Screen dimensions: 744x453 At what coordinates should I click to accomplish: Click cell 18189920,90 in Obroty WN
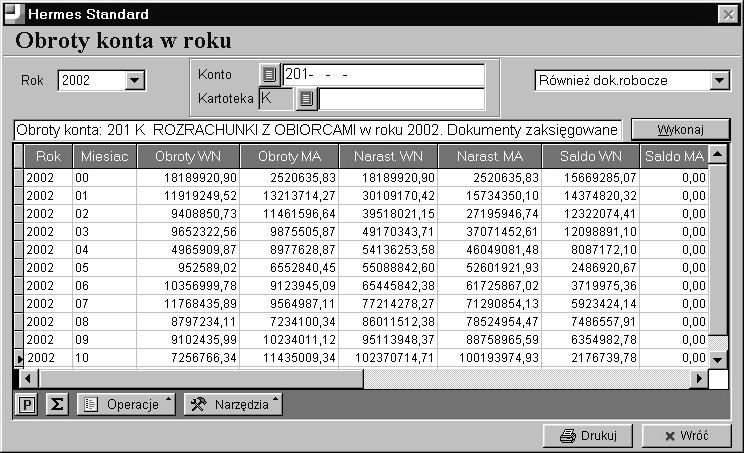tap(188, 178)
